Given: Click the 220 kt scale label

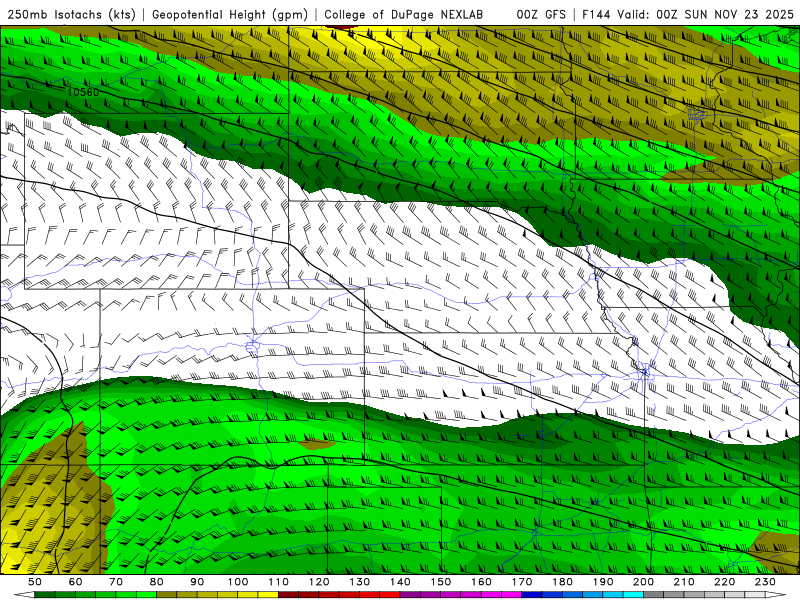Looking at the screenshot, I should click(724, 582).
